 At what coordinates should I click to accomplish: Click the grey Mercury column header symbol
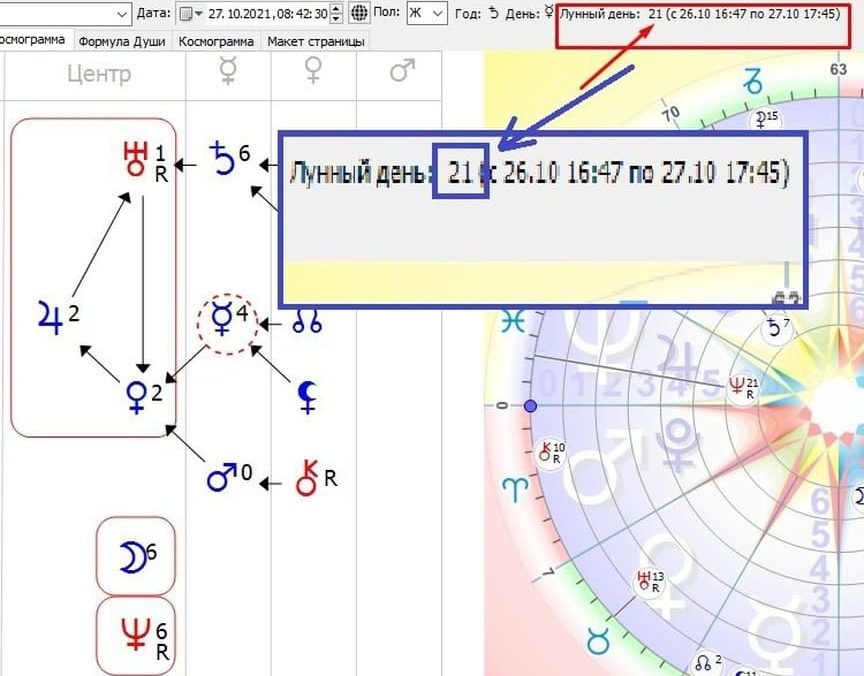tap(228, 72)
